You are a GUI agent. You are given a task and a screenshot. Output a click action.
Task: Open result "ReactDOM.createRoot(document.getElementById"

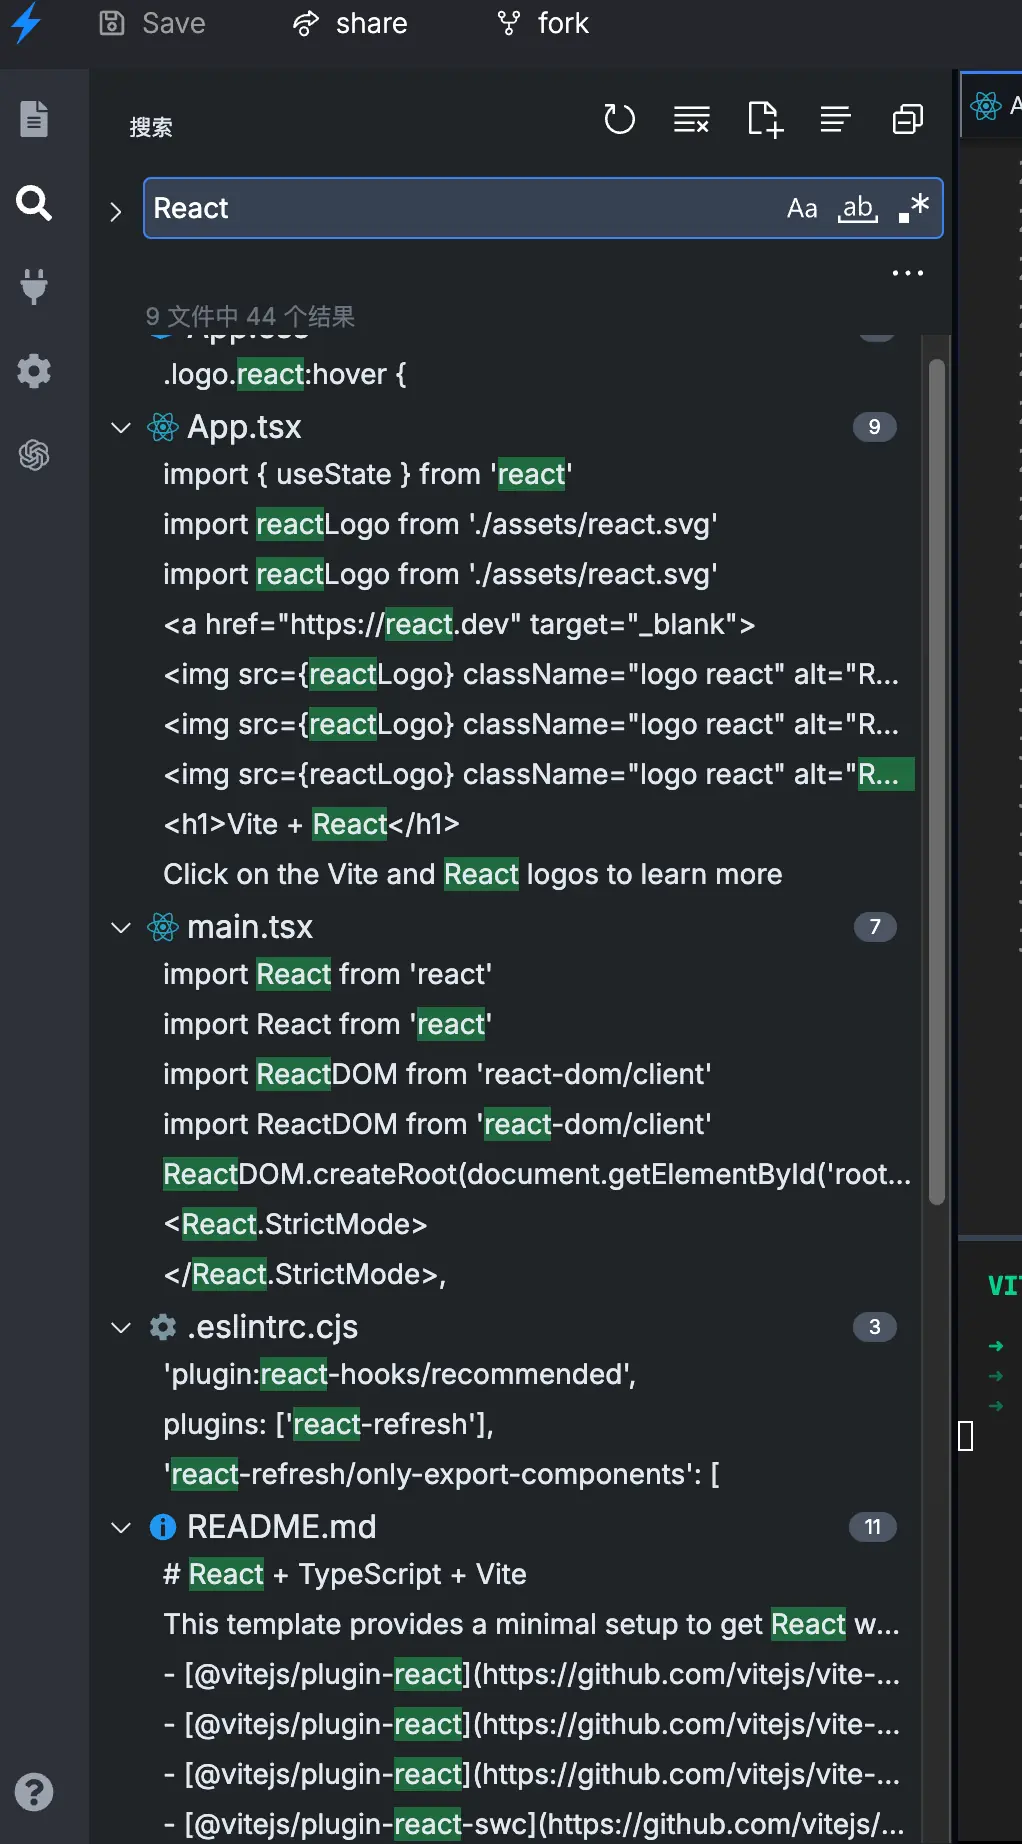(538, 1174)
